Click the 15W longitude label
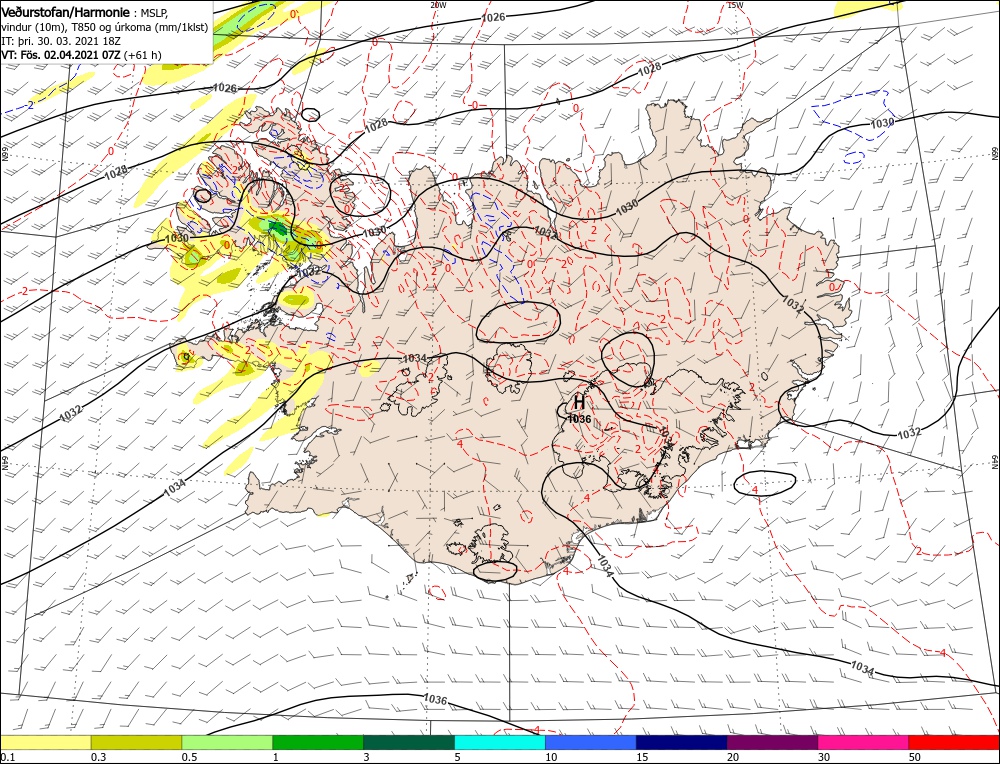This screenshot has height=764, width=1000. click(735, 4)
